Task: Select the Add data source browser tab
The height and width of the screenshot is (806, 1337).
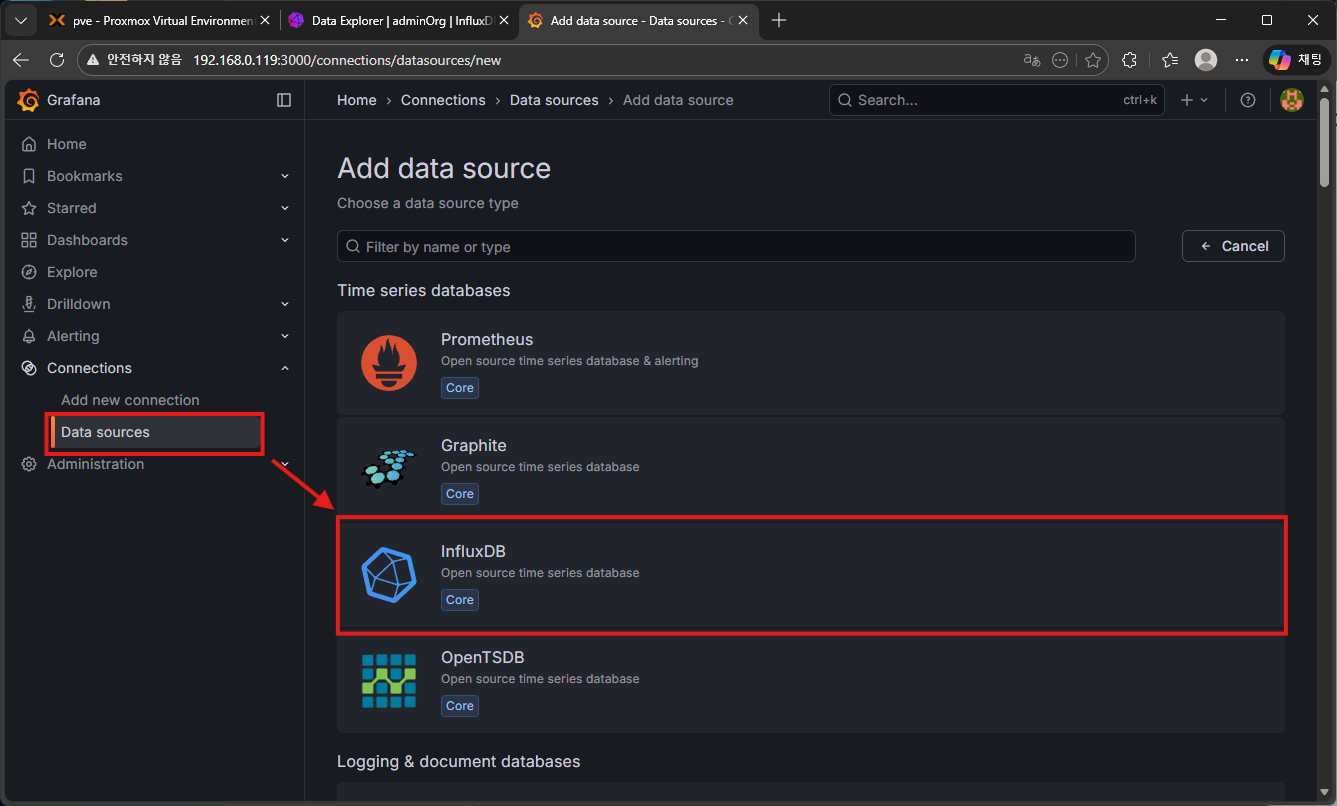Action: tap(637, 20)
